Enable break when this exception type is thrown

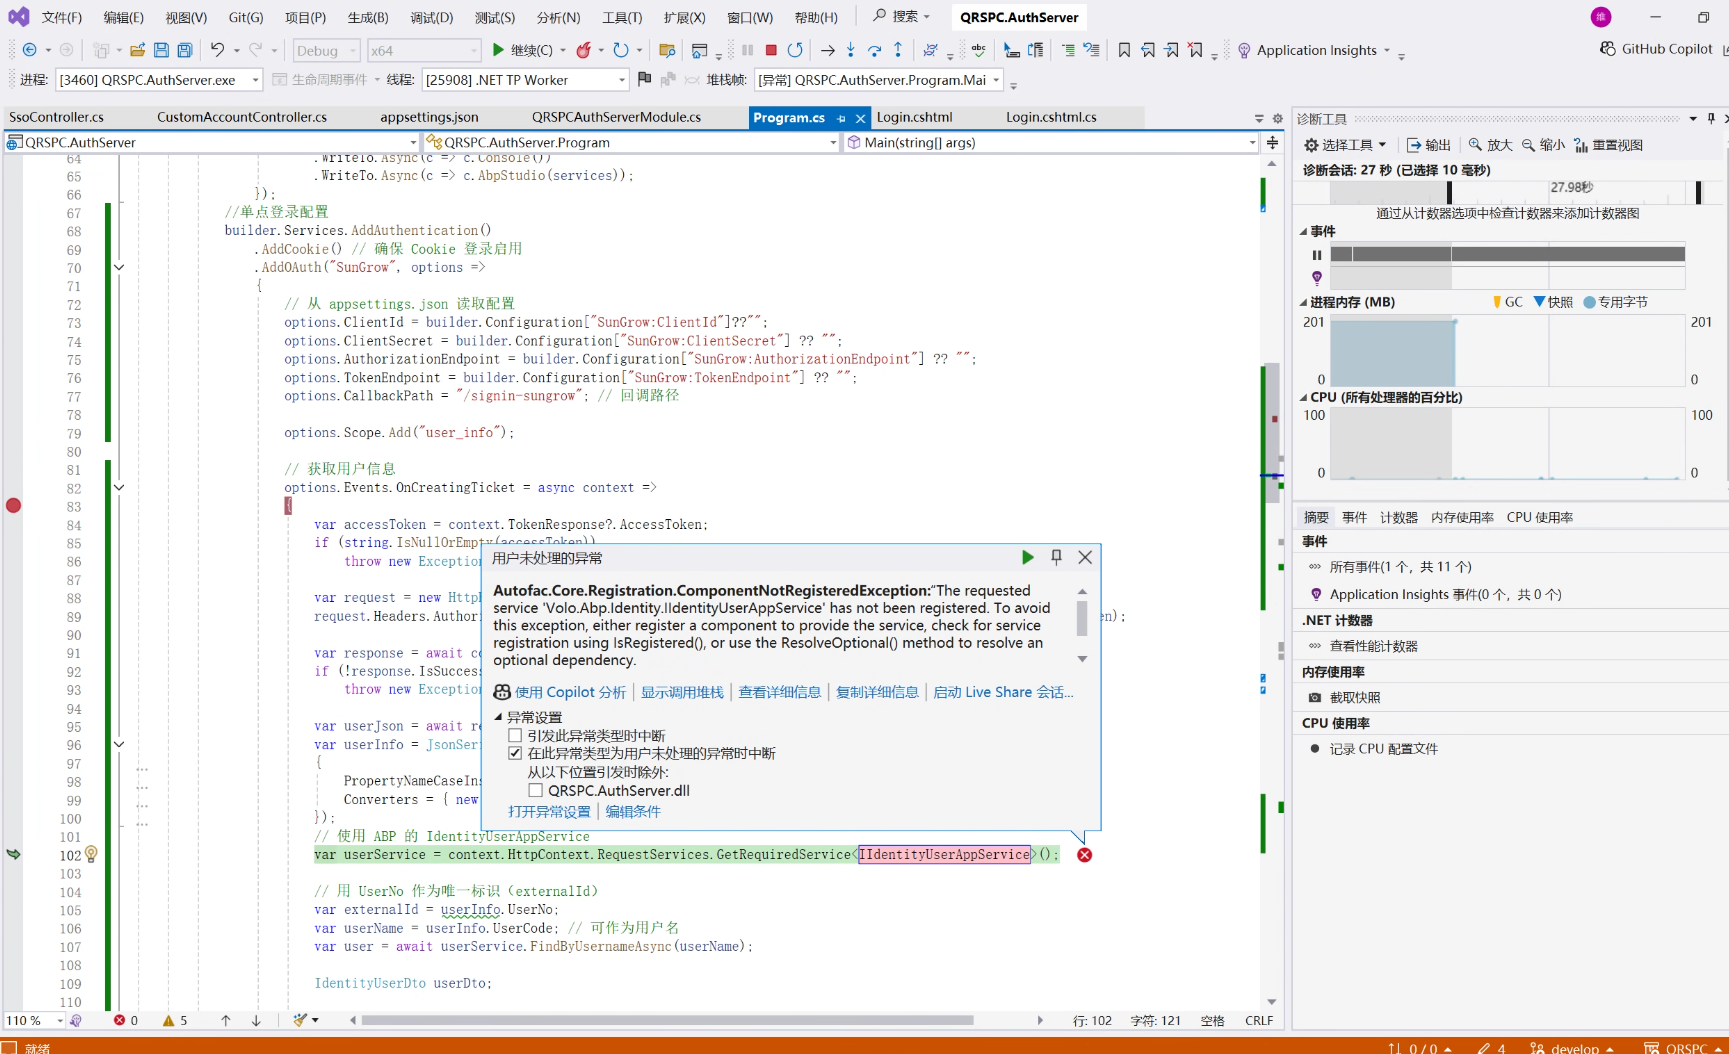(x=516, y=736)
